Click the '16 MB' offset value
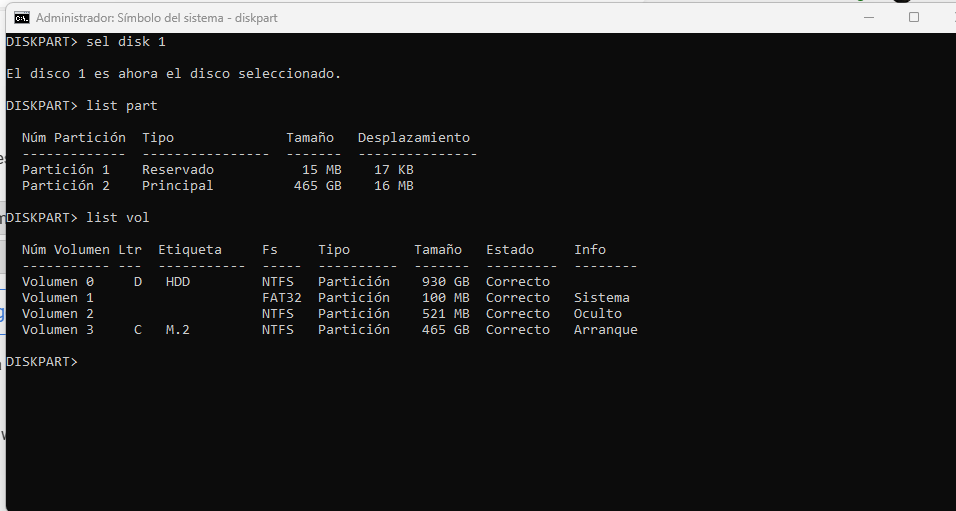This screenshot has width=956, height=511. point(394,185)
